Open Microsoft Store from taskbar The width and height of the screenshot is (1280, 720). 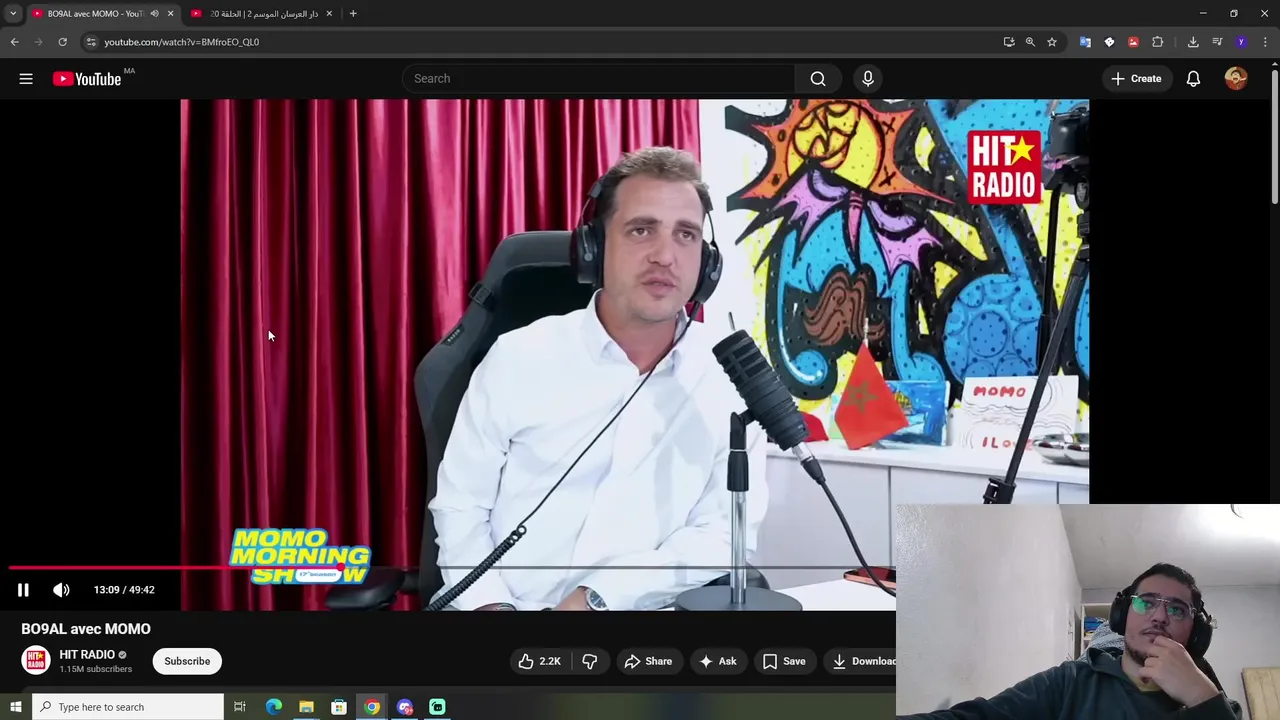339,707
